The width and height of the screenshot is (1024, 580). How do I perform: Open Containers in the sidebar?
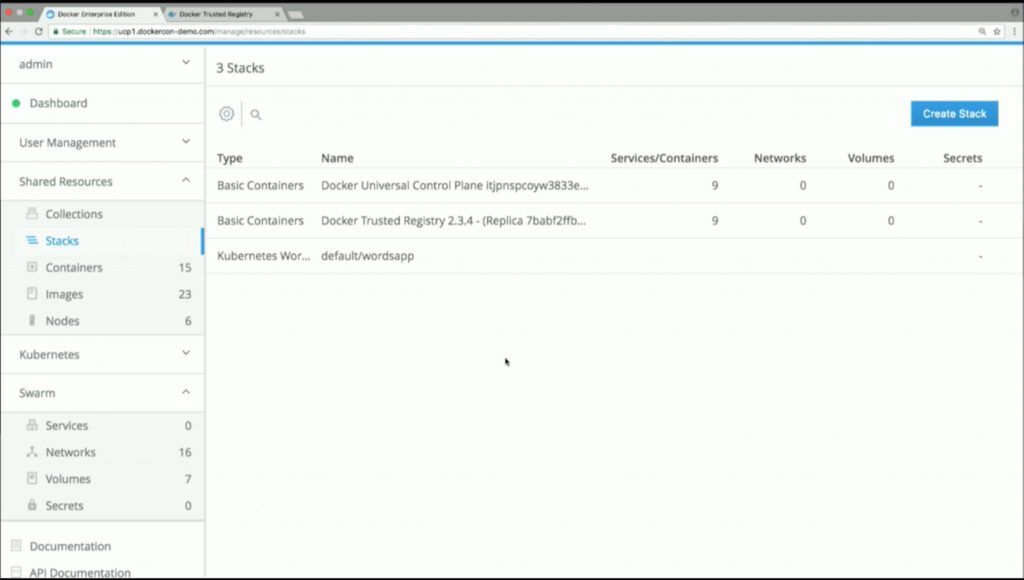74,268
